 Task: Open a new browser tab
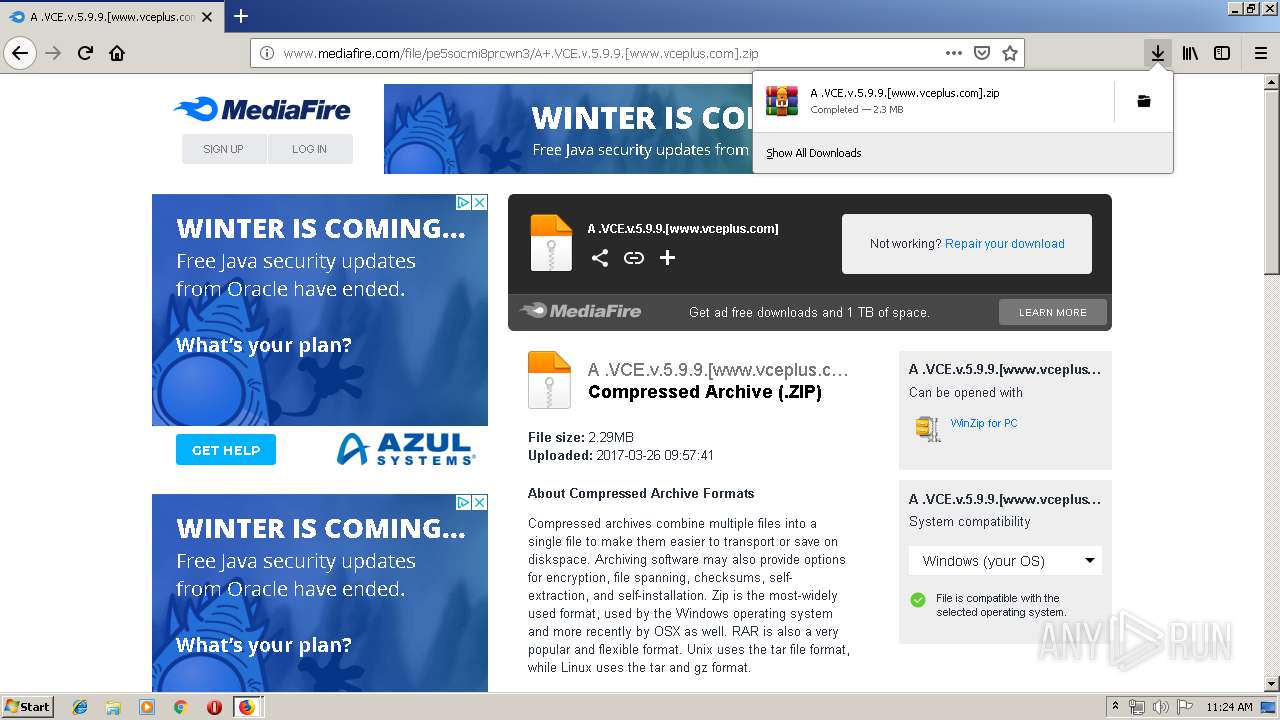(x=240, y=16)
